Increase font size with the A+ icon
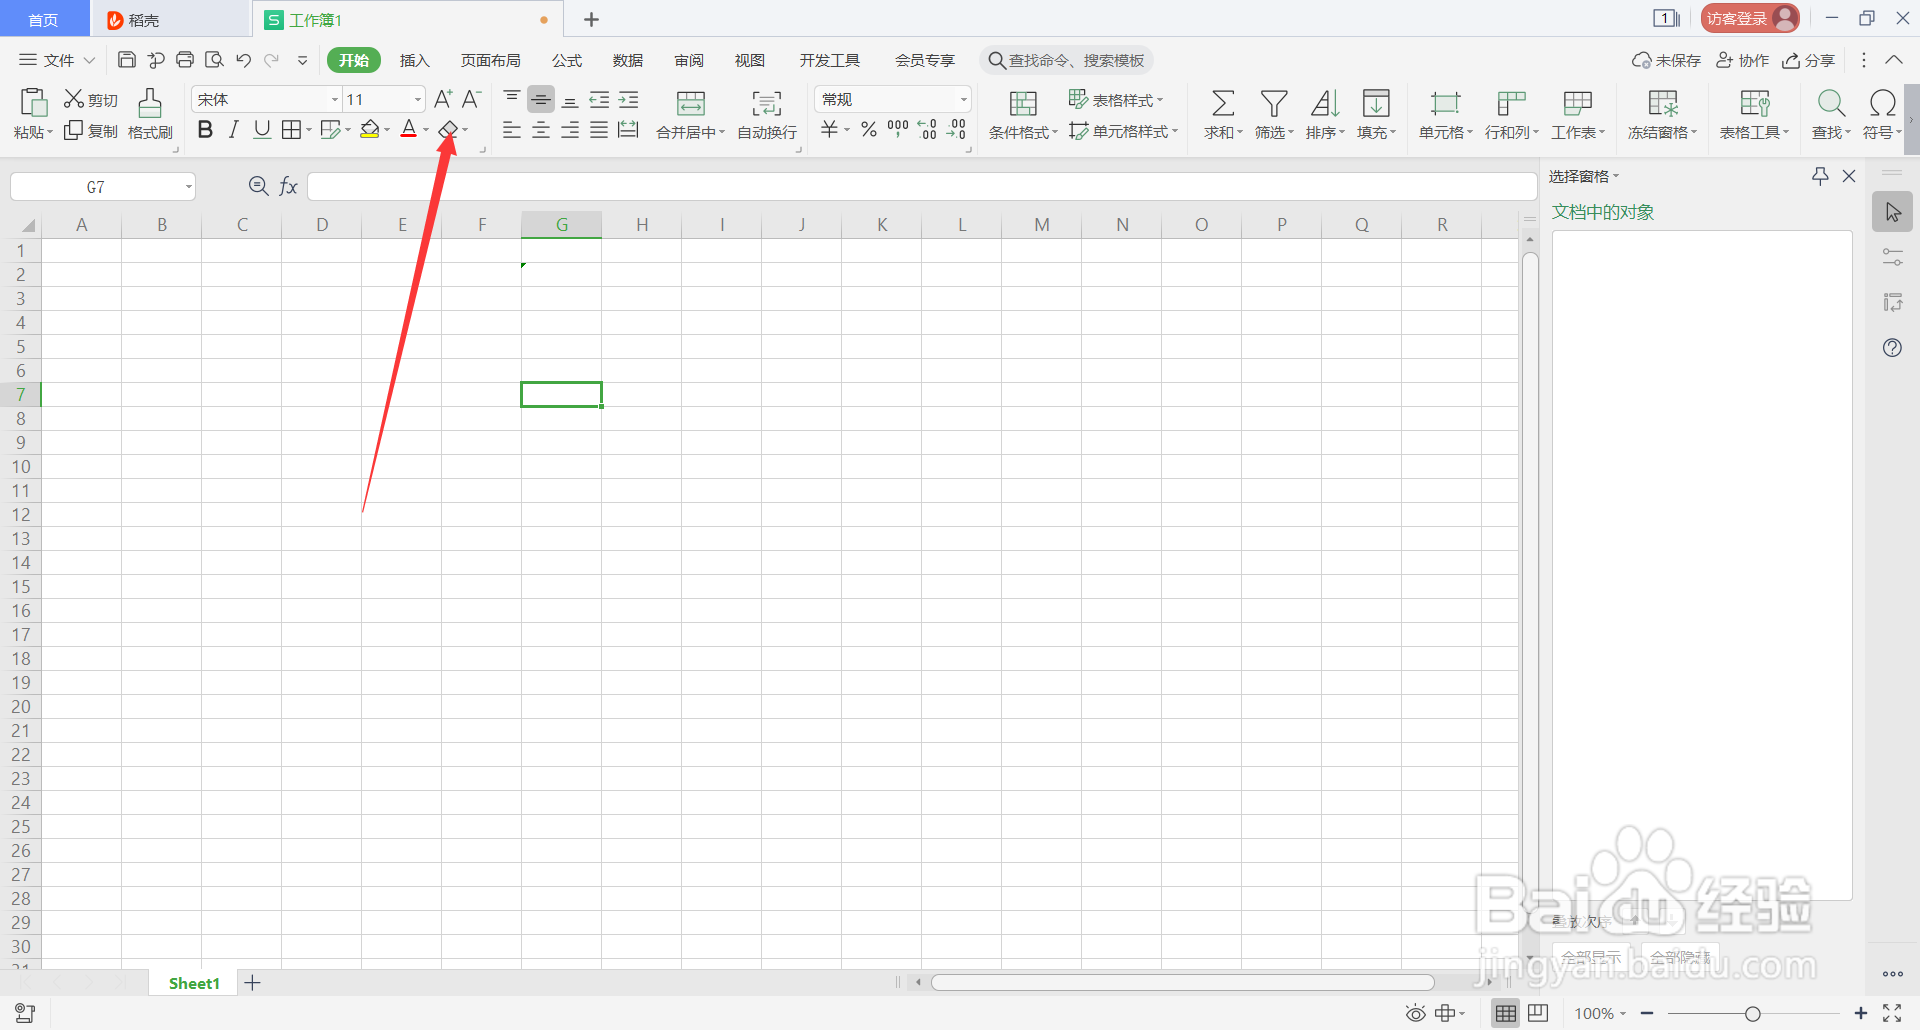Screen dimensions: 1920x1030 443,99
